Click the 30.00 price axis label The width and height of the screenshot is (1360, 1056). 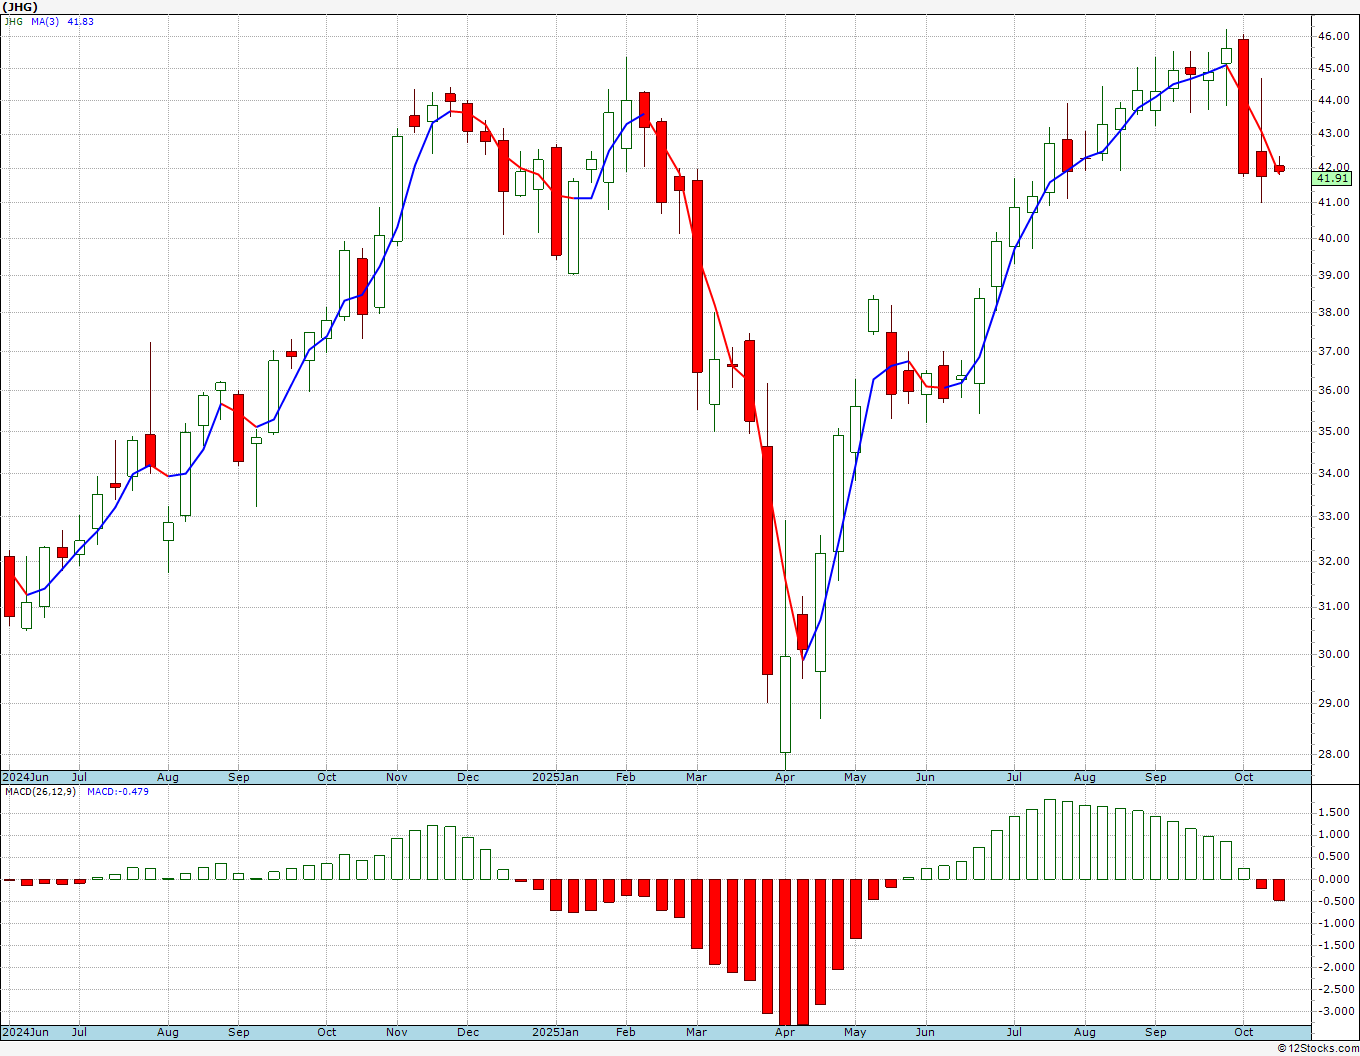[x=1333, y=654]
